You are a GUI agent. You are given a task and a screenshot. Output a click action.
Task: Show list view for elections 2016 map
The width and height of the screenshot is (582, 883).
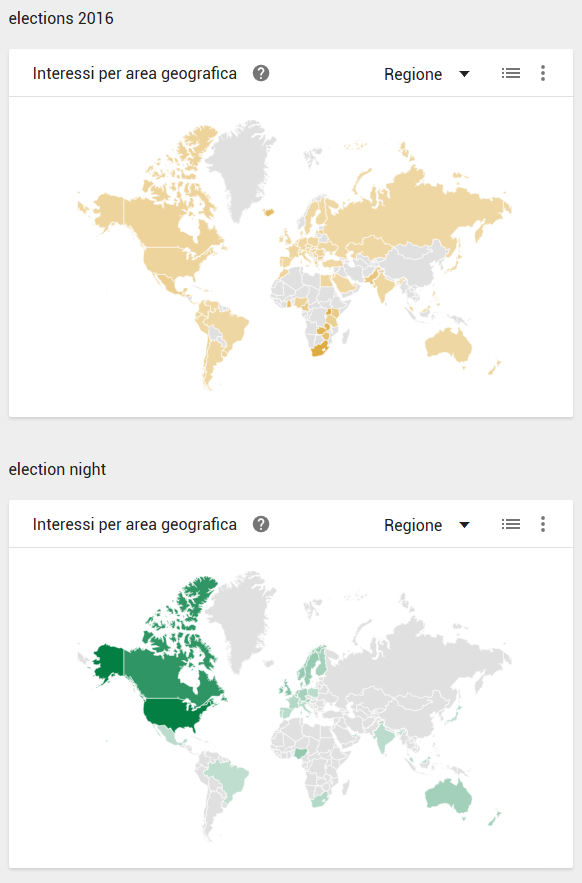510,73
